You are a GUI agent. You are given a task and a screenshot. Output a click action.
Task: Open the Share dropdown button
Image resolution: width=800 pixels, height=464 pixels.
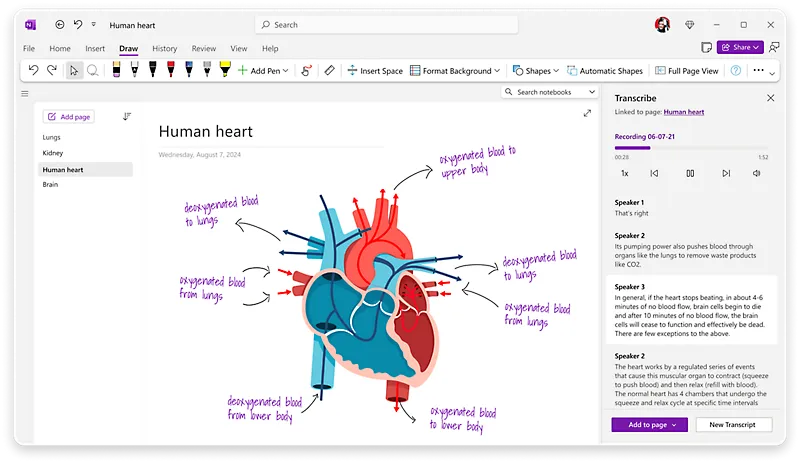[740, 47]
